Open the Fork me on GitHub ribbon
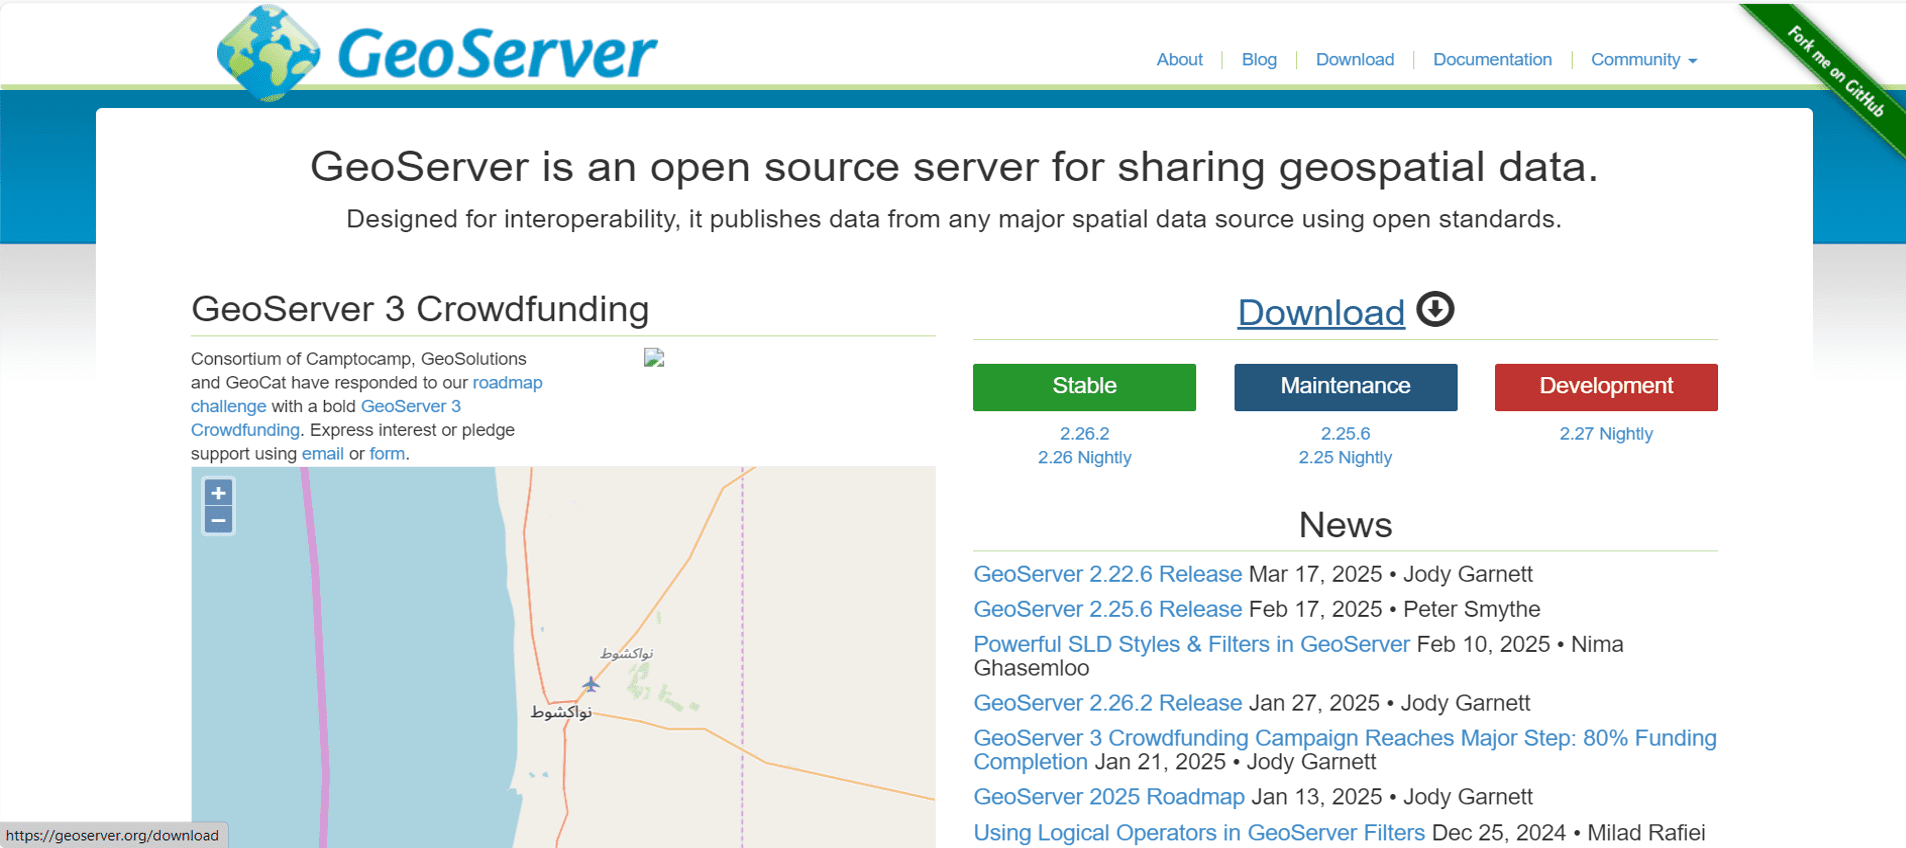Image resolution: width=1906 pixels, height=848 pixels. pyautogui.click(x=1835, y=72)
